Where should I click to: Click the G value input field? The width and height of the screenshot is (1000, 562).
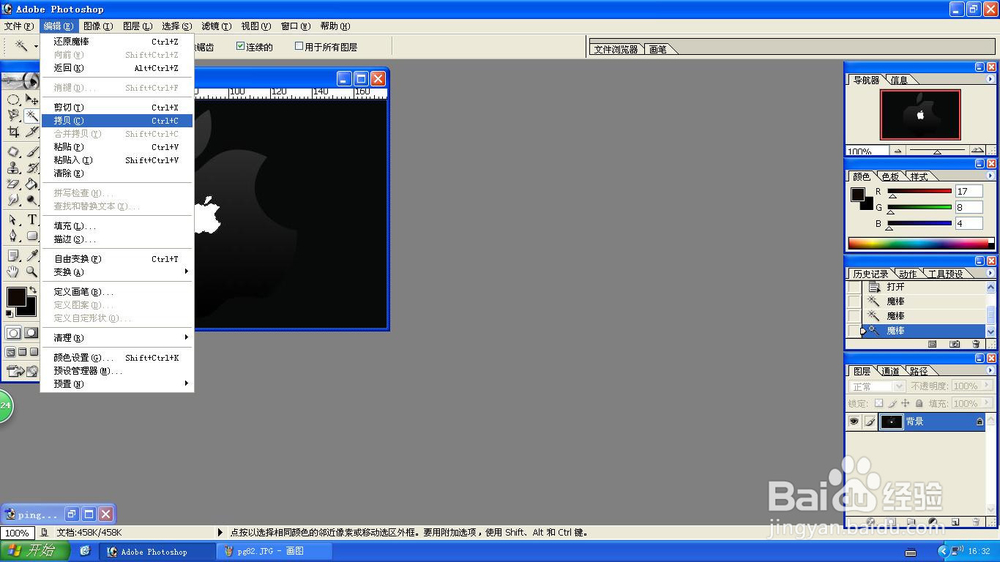[968, 207]
